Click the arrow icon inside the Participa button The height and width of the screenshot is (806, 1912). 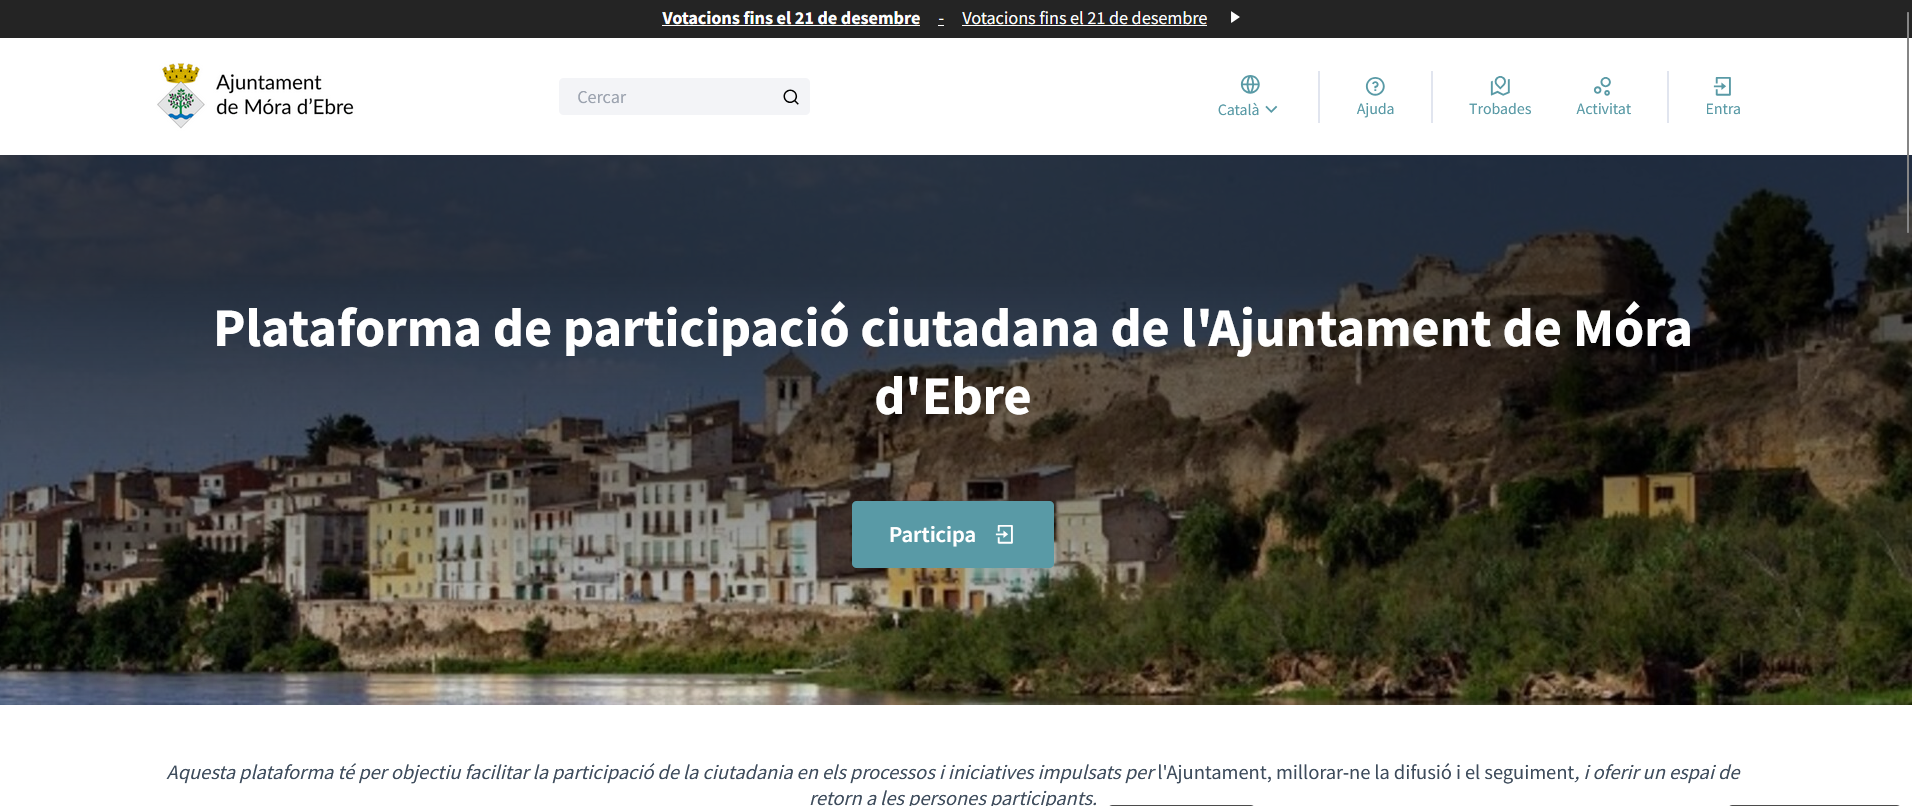(1005, 535)
